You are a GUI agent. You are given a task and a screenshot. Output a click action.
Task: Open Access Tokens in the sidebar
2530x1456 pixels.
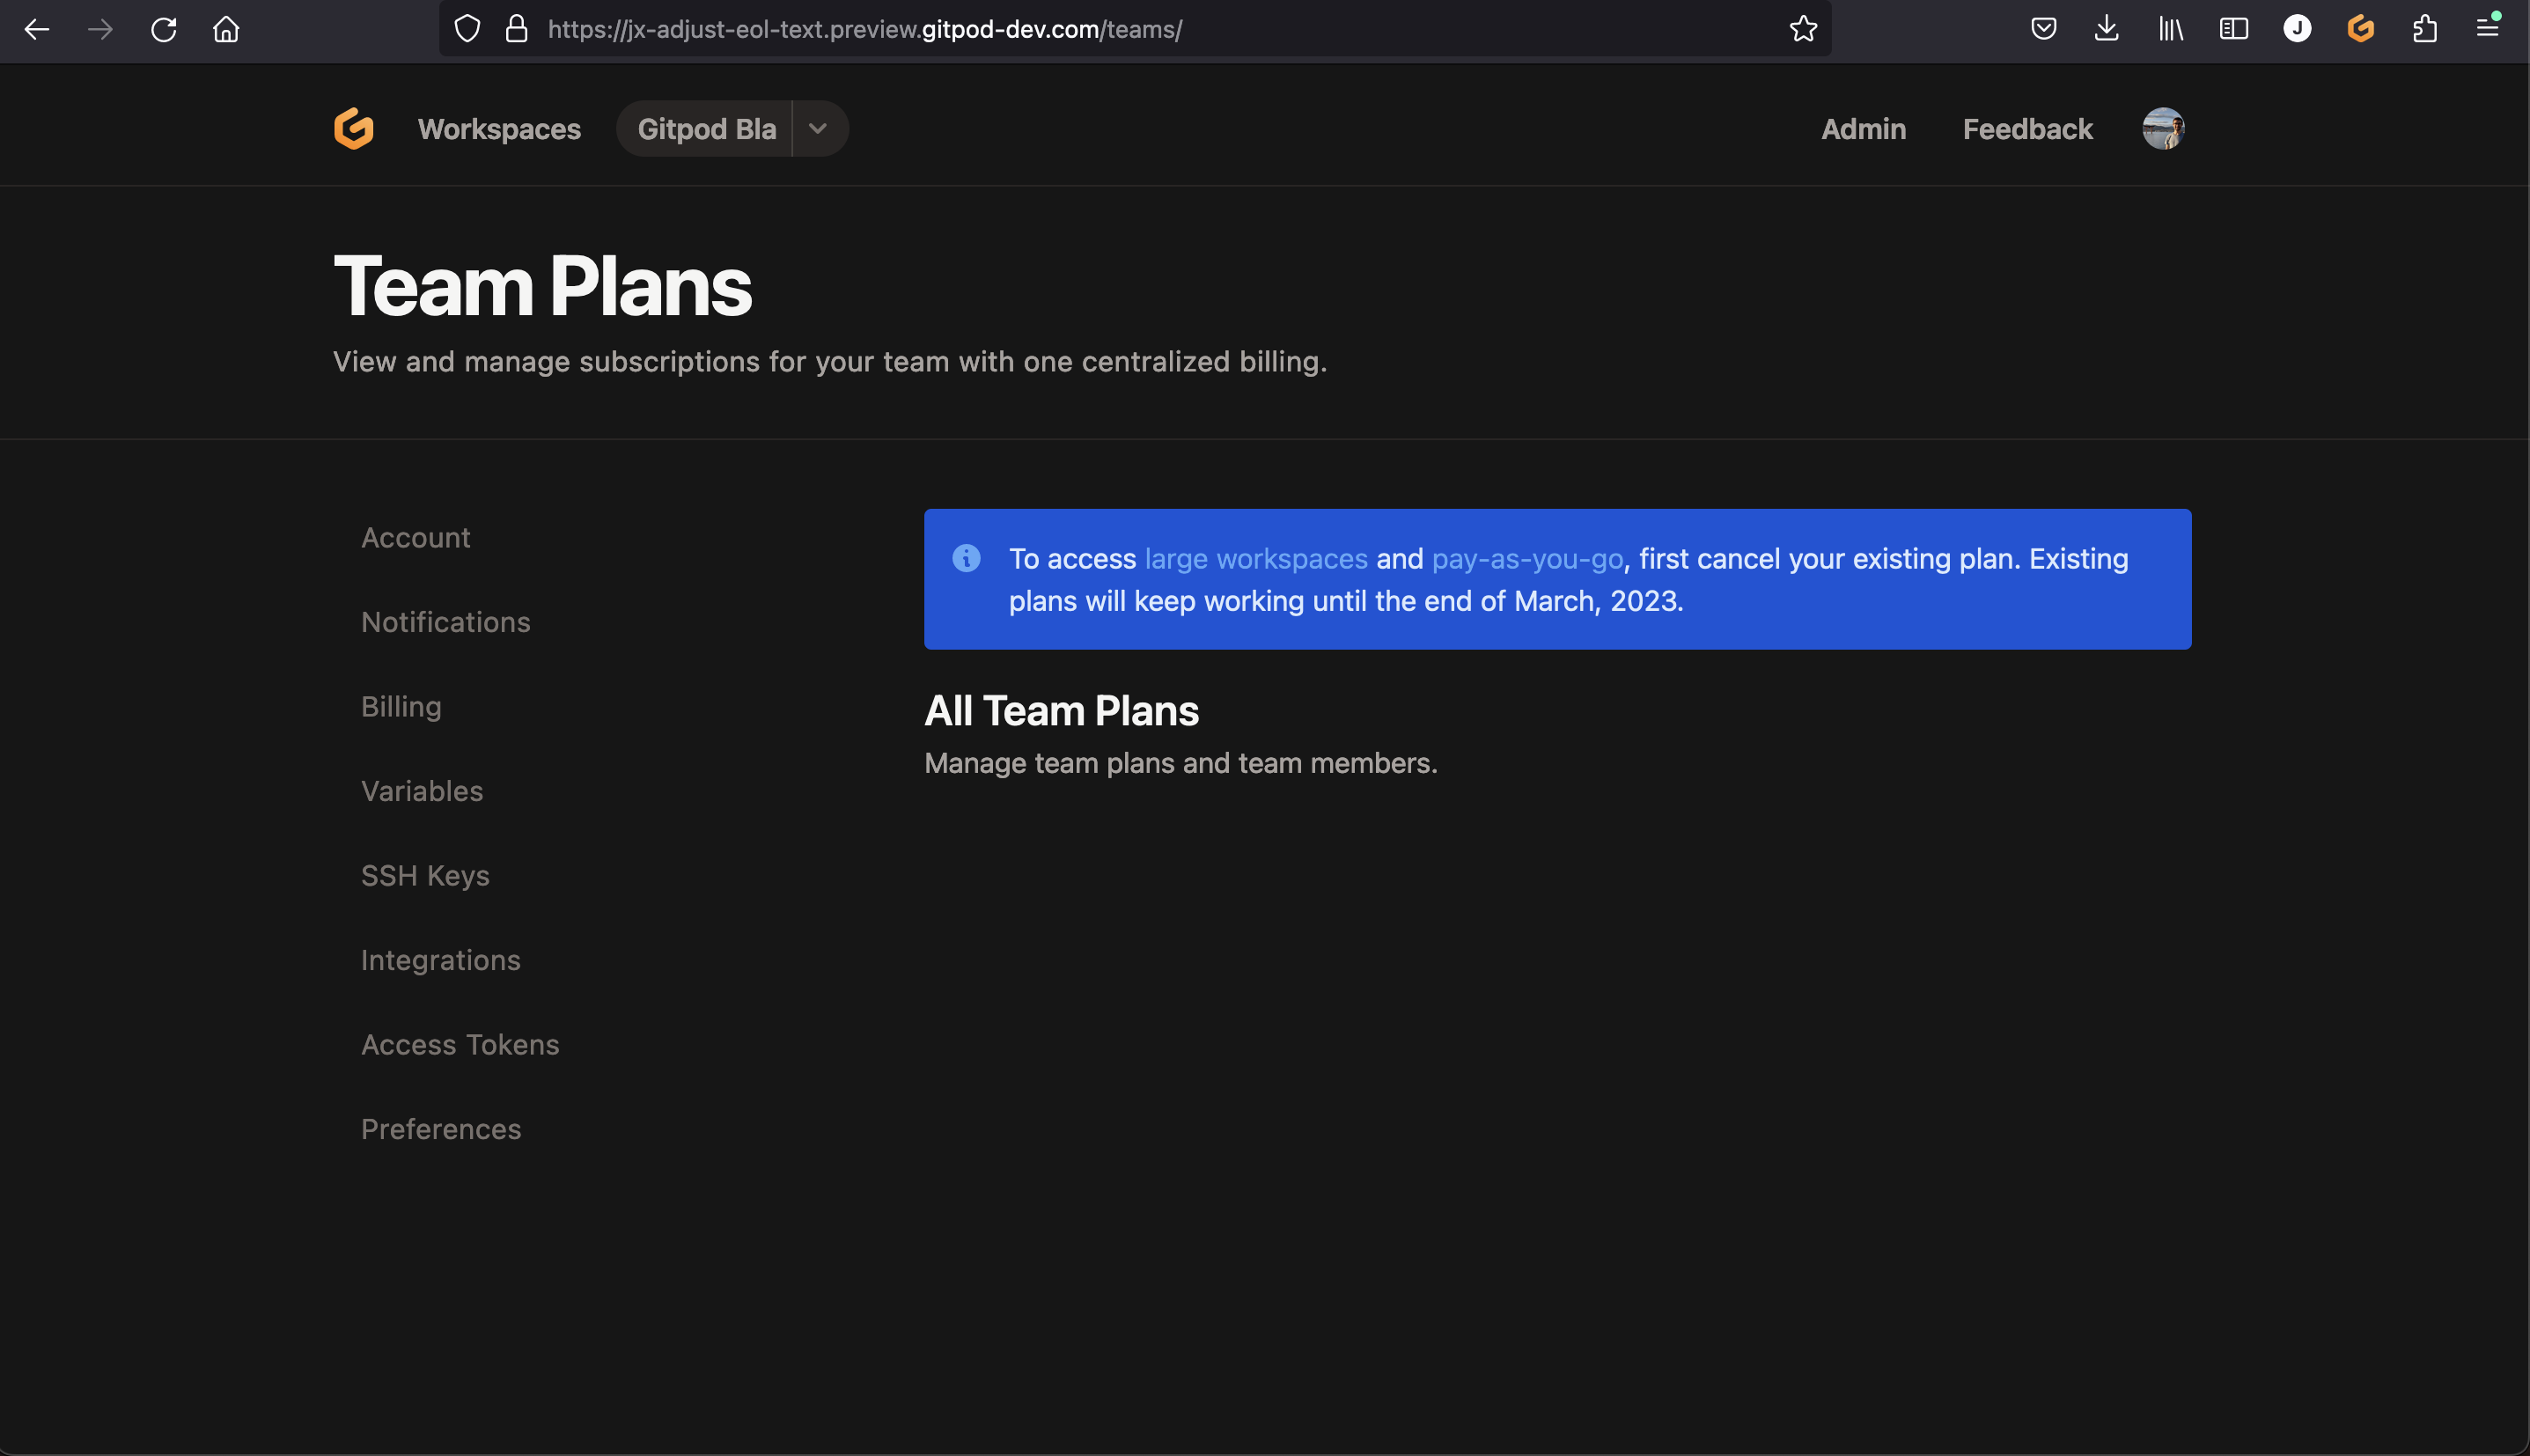[460, 1045]
